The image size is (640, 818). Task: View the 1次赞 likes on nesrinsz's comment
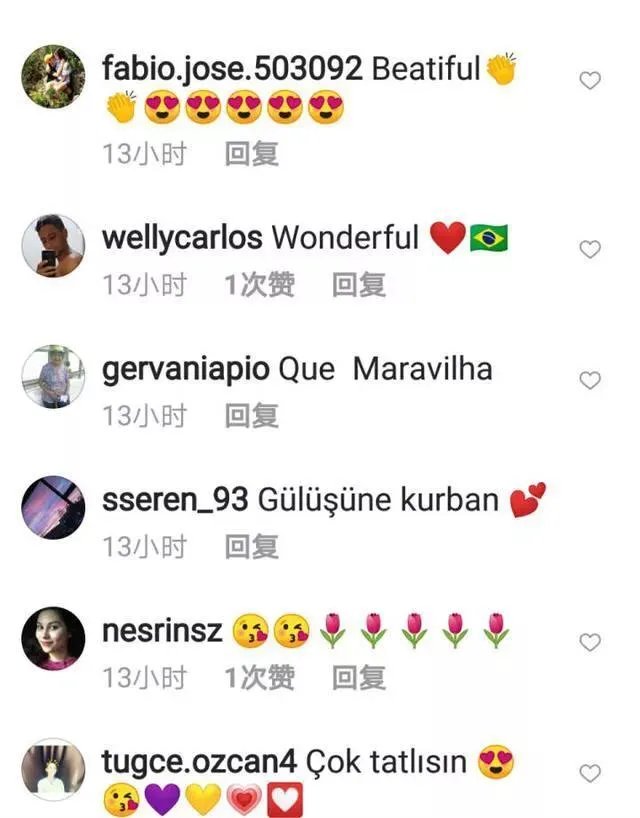click(259, 678)
